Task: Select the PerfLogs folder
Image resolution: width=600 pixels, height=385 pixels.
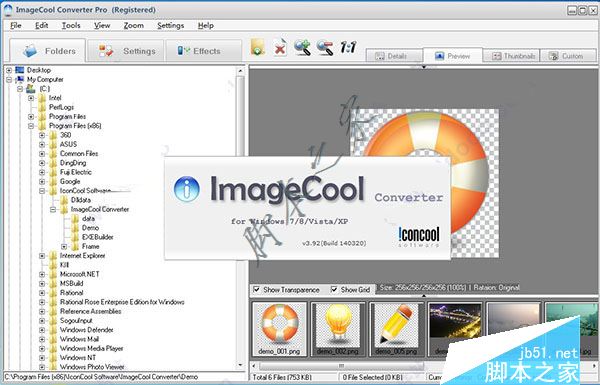Action: click(x=61, y=107)
